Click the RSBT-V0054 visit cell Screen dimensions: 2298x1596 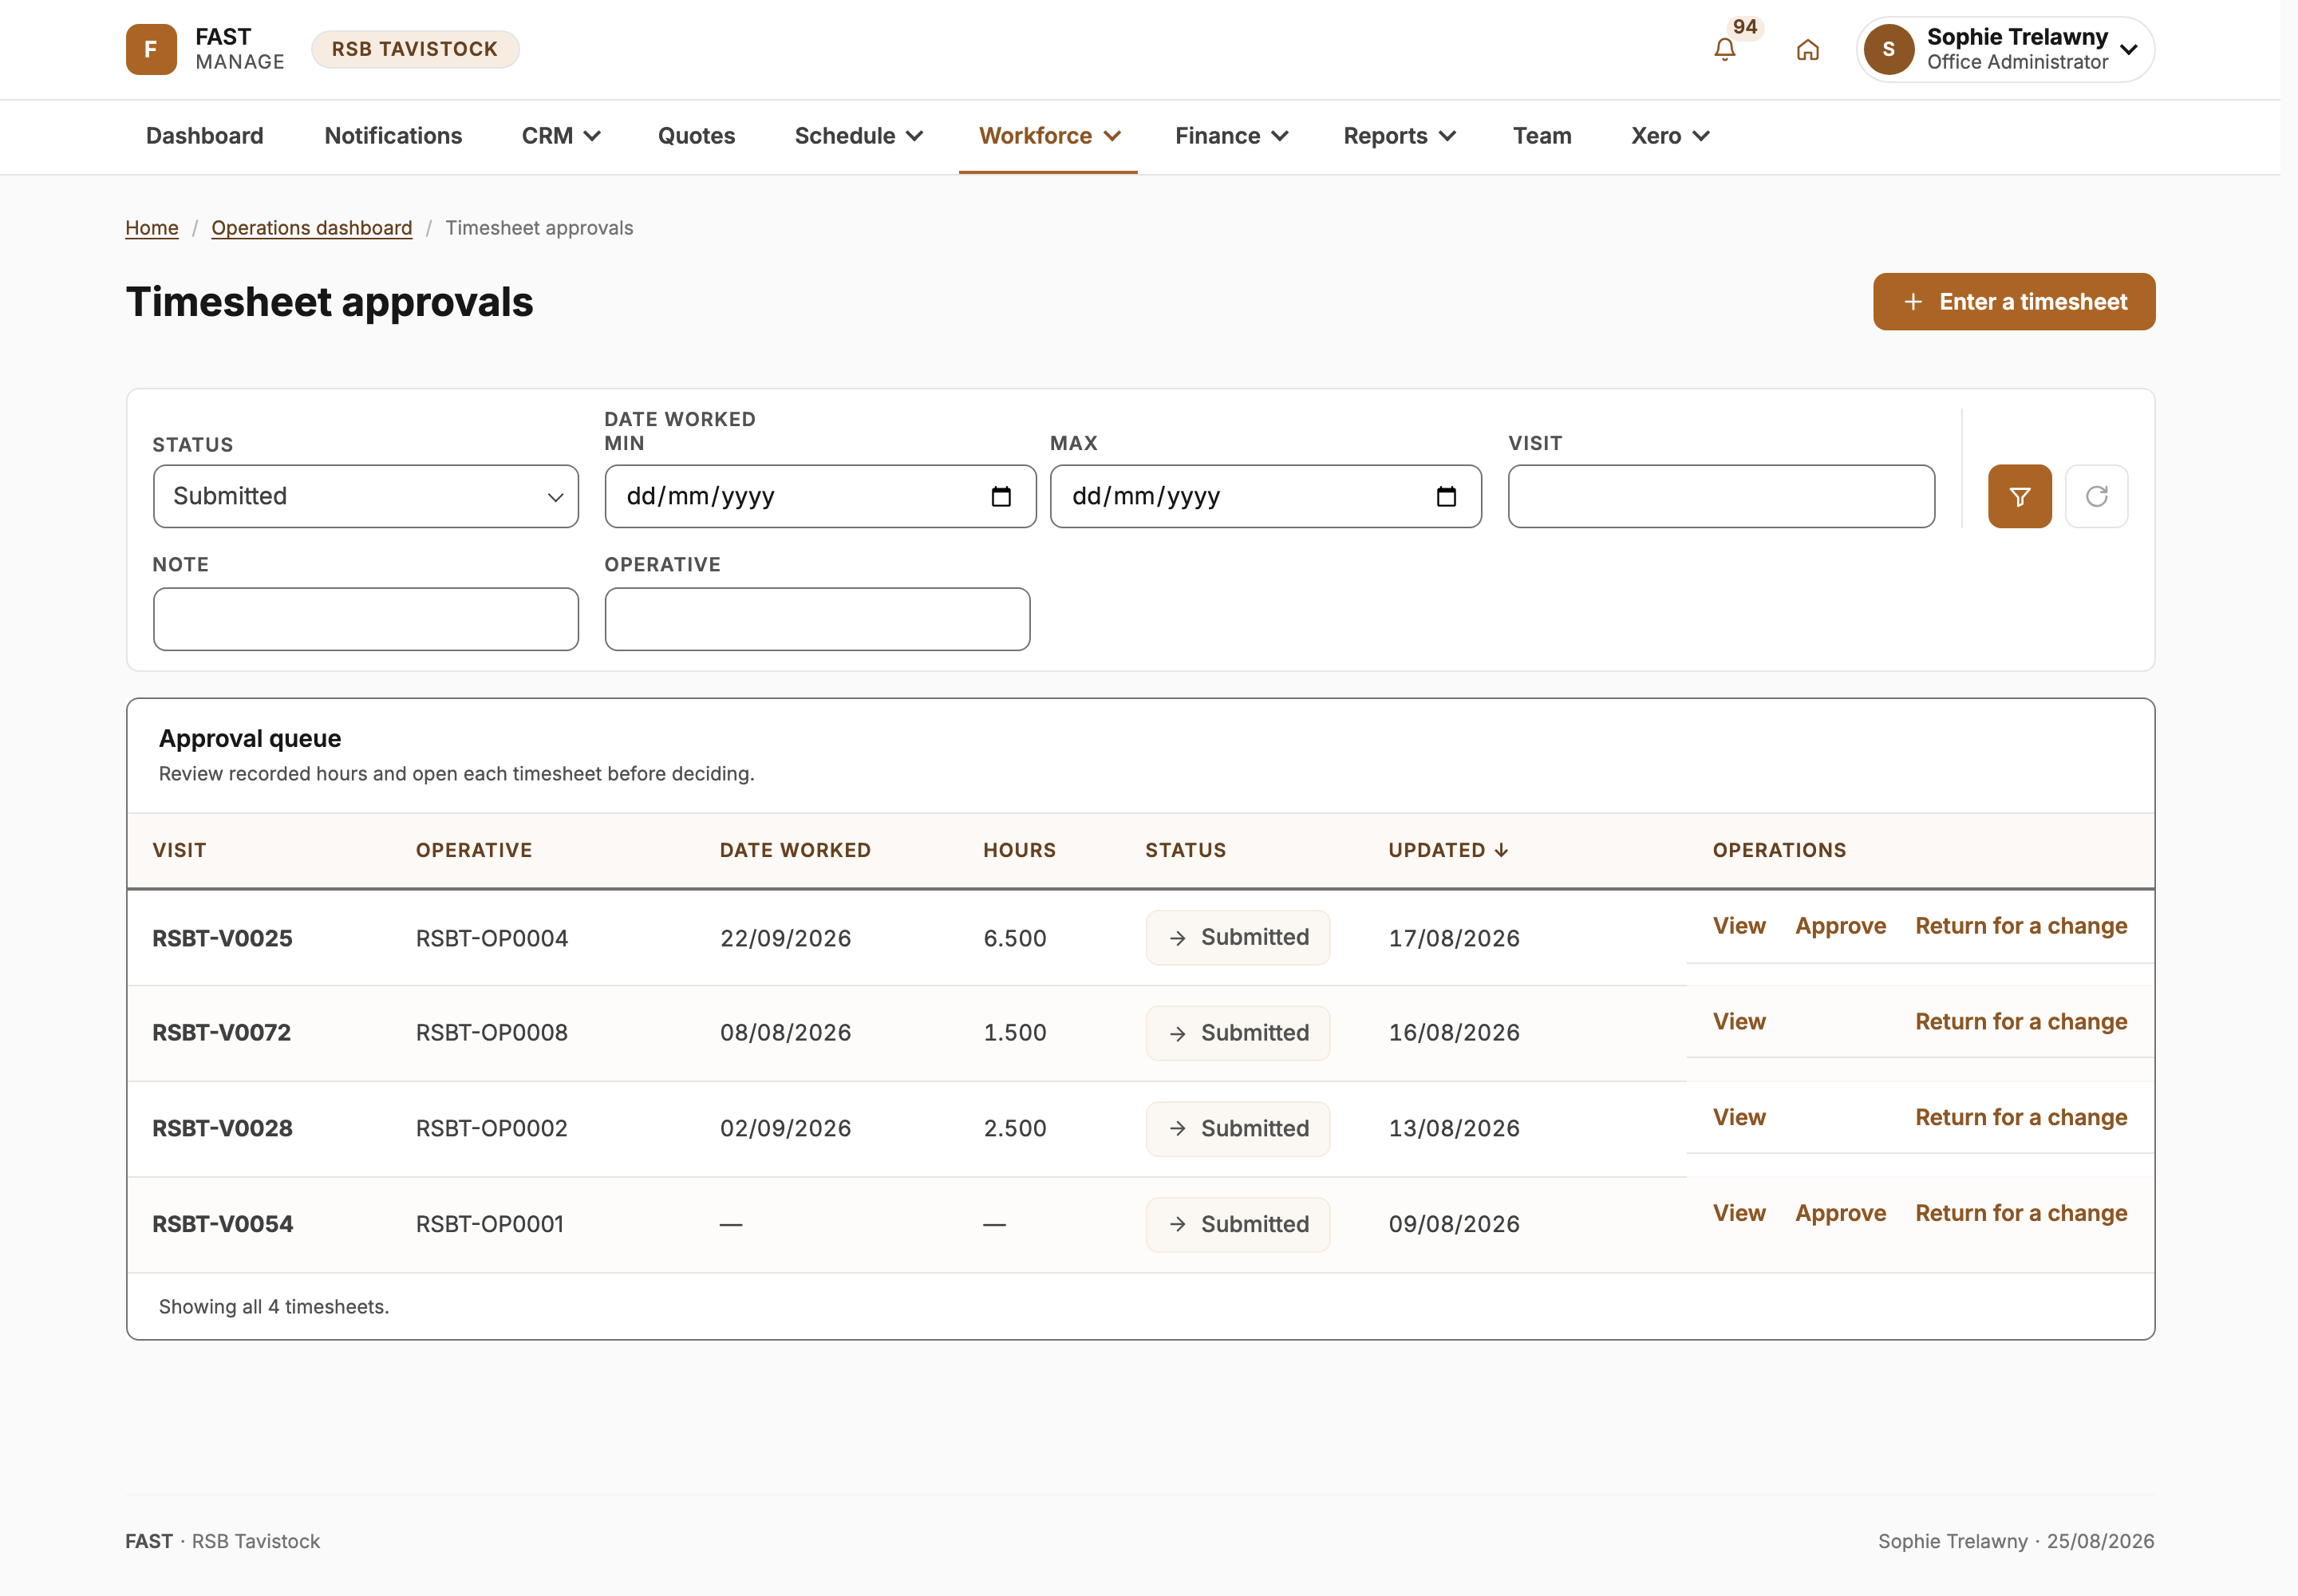click(x=223, y=1224)
